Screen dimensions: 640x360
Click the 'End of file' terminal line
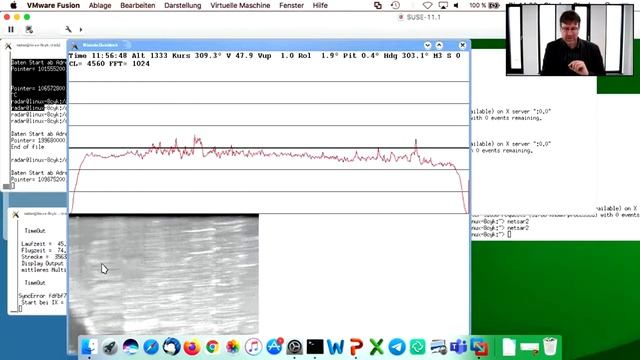[27, 147]
